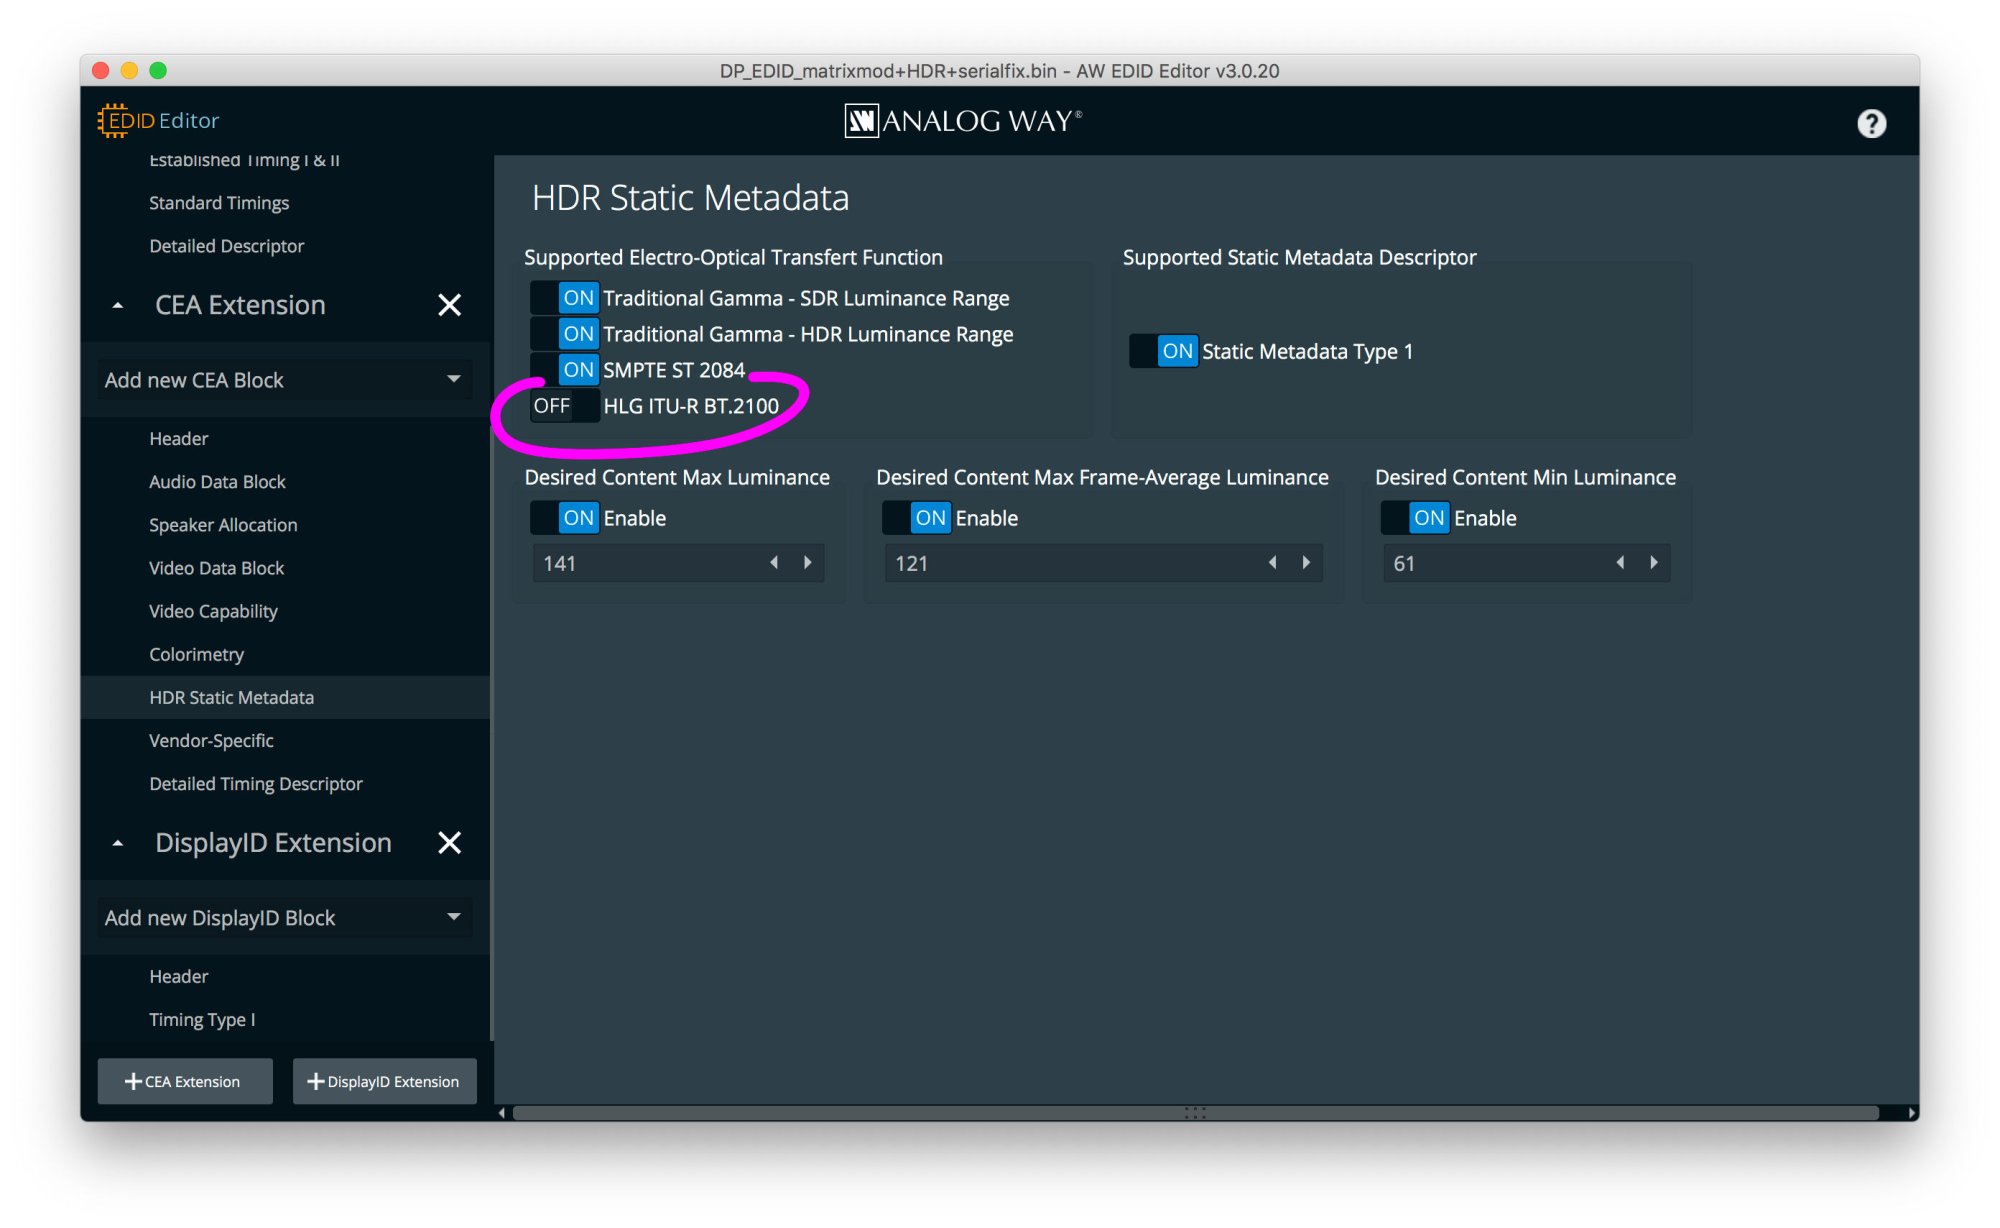Increase Frame-Average Luminance with right arrow
This screenshot has width=2000, height=1228.
tap(1306, 563)
